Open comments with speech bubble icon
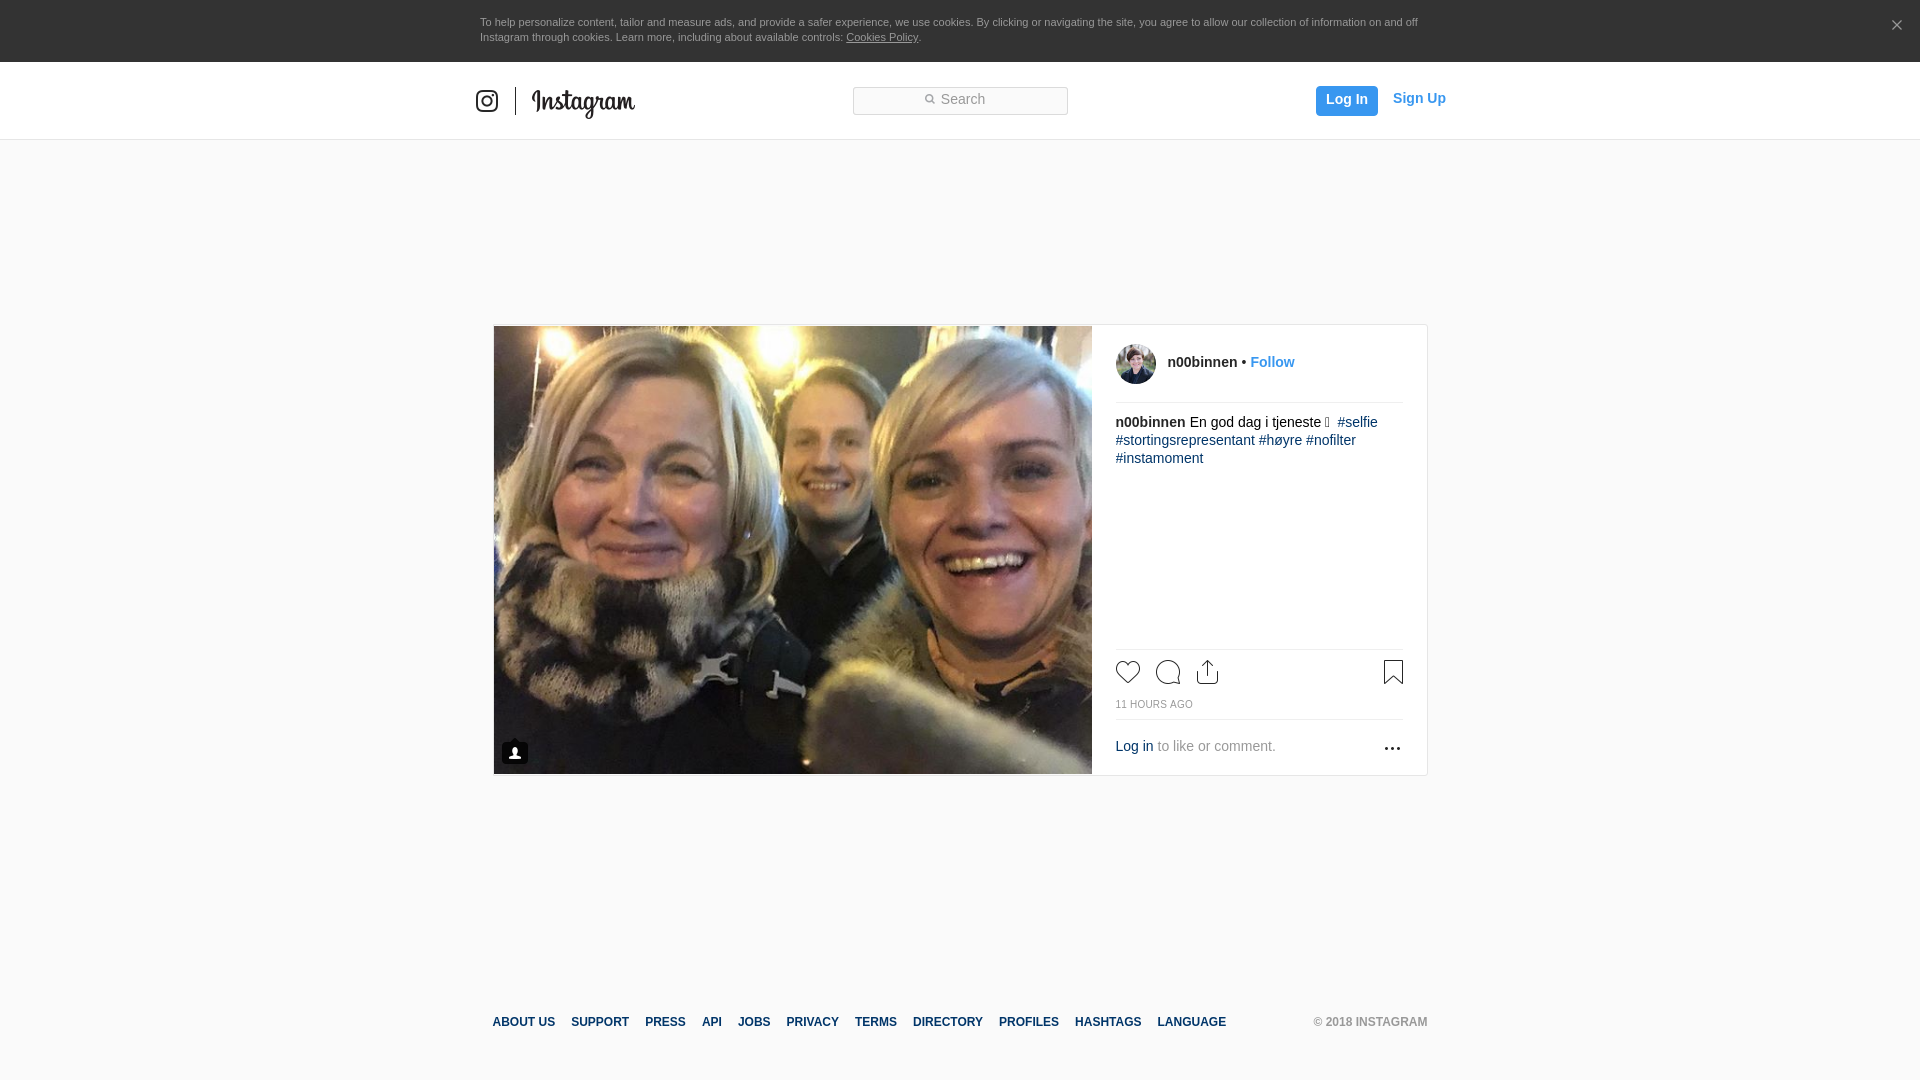Image resolution: width=1920 pixels, height=1080 pixels. point(1168,672)
